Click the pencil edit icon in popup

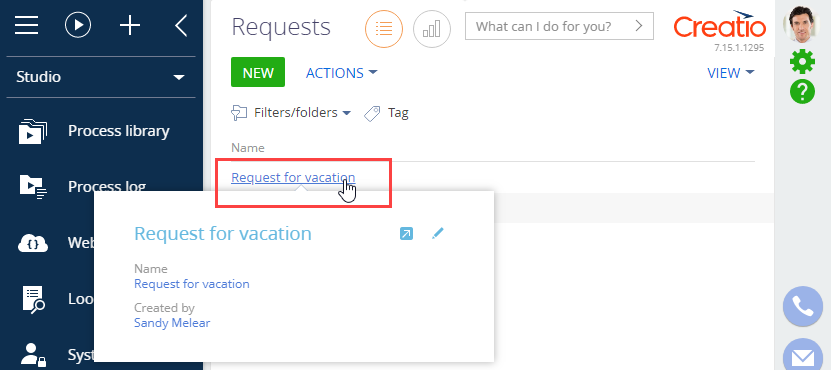[x=437, y=233]
